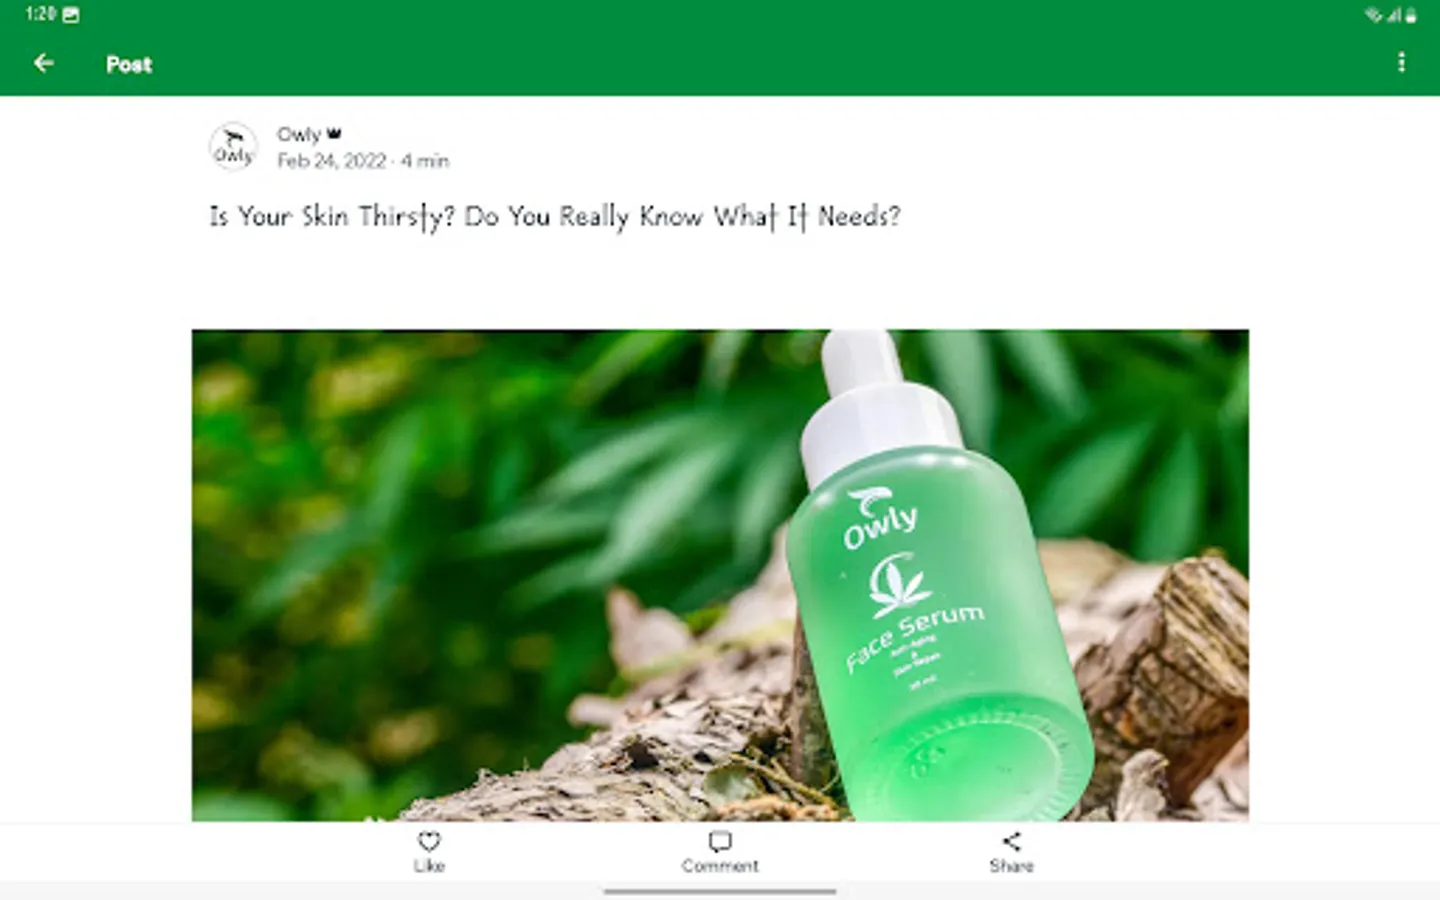Tap the "Like" text label
This screenshot has width=1440, height=900.
(429, 866)
